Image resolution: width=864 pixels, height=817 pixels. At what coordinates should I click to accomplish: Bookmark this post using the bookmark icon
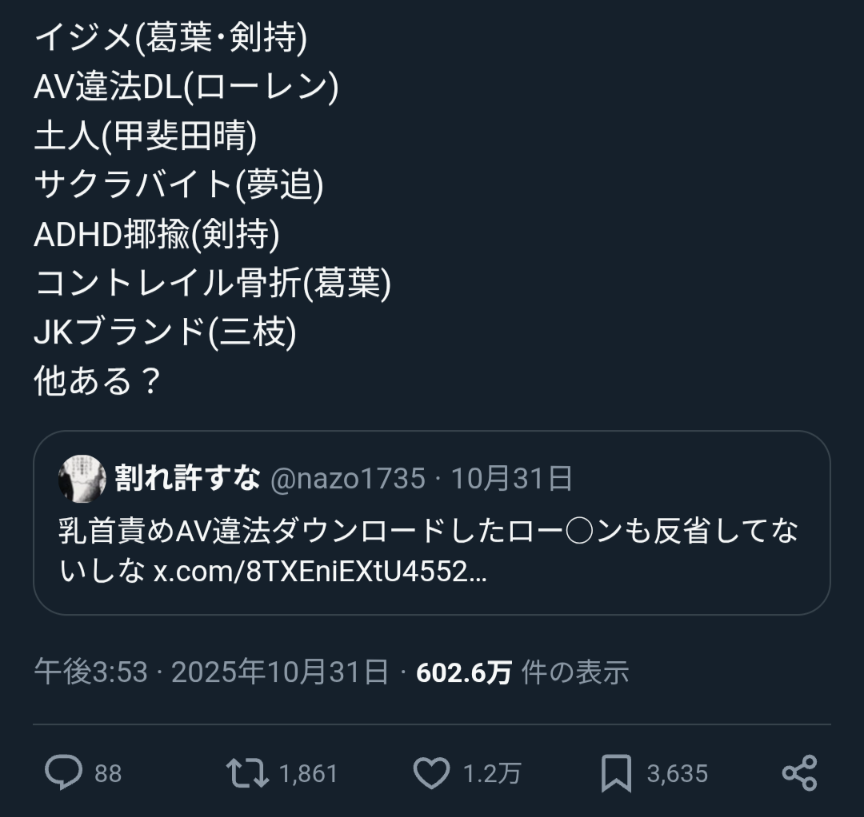(616, 773)
